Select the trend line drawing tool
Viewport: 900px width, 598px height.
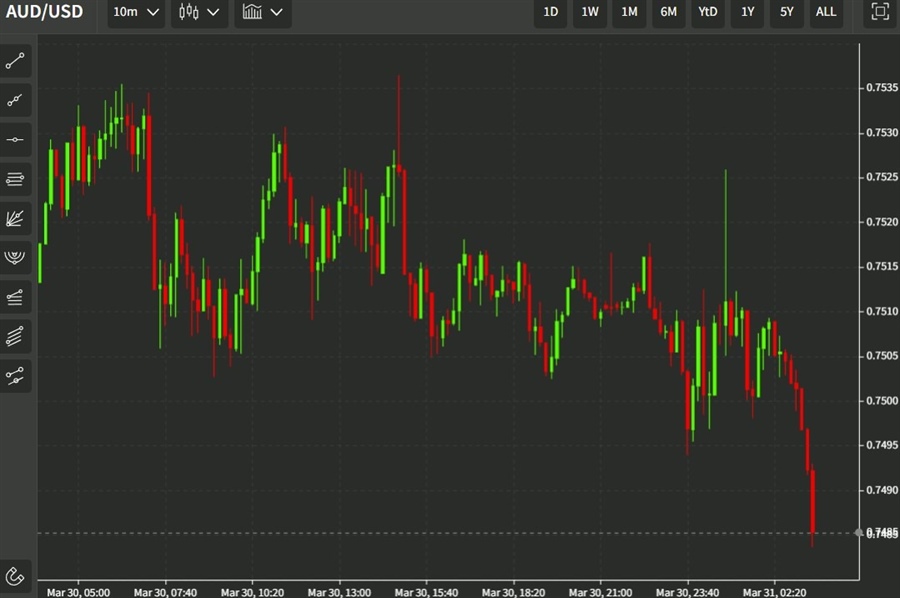[15, 61]
